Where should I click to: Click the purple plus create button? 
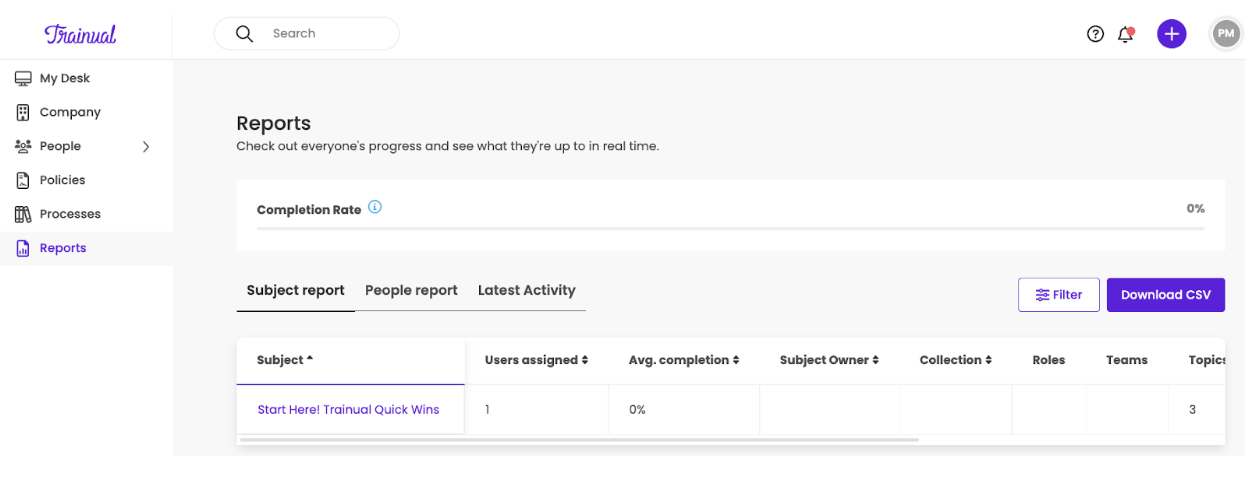[1171, 34]
